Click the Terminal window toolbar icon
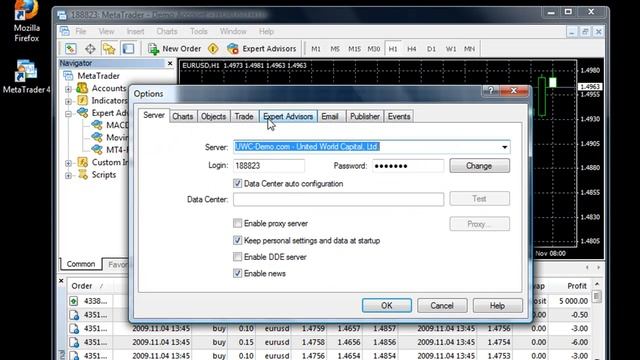 (x=128, y=49)
